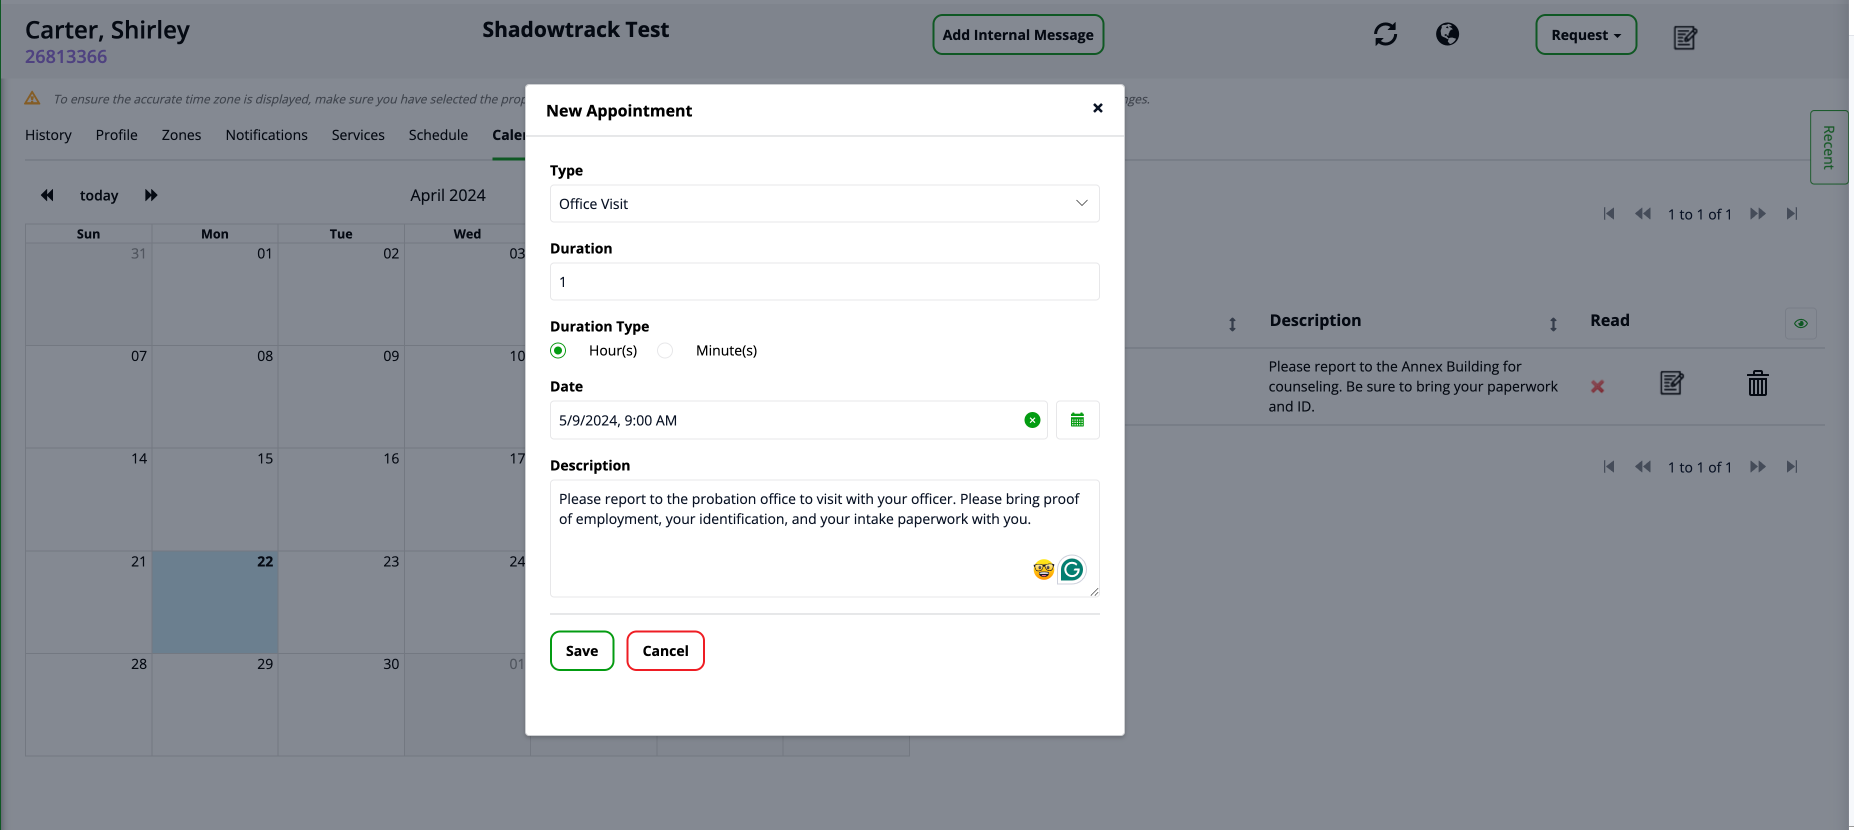Click the globe icon in header
1854x830 pixels.
pyautogui.click(x=1447, y=35)
